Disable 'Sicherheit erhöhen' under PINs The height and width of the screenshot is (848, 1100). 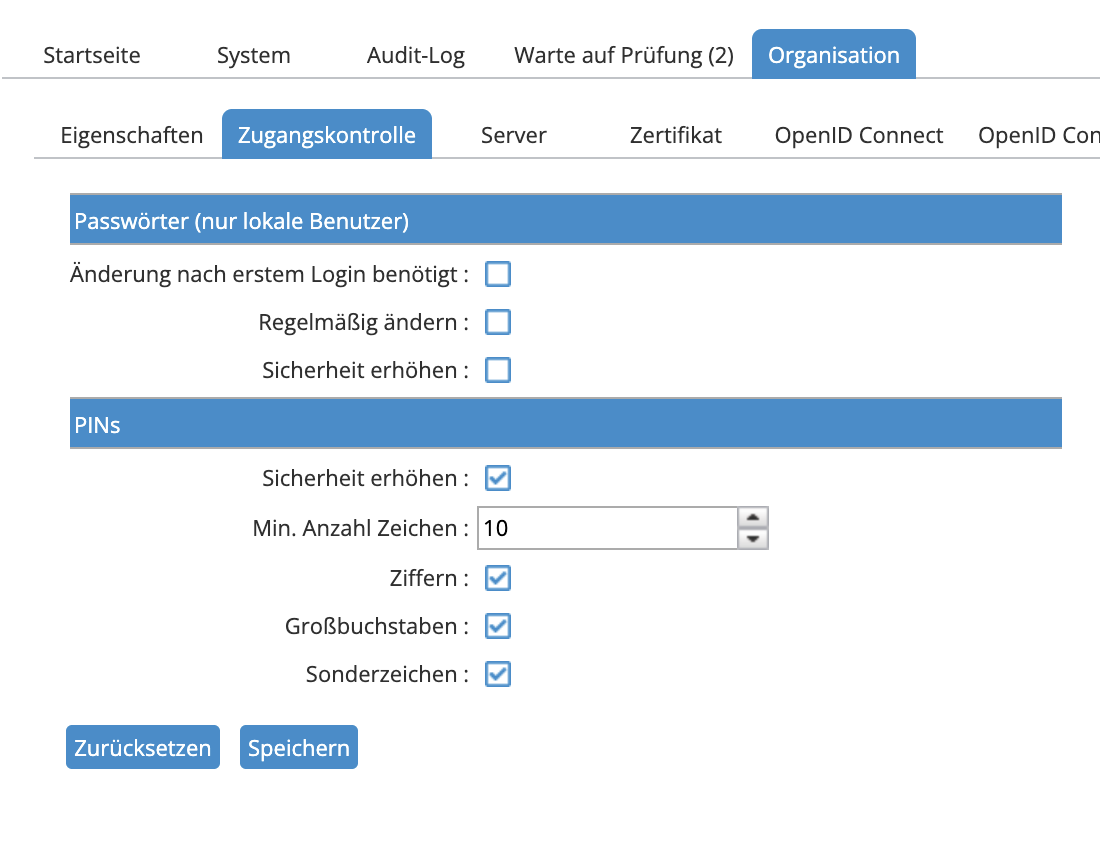[x=497, y=478]
